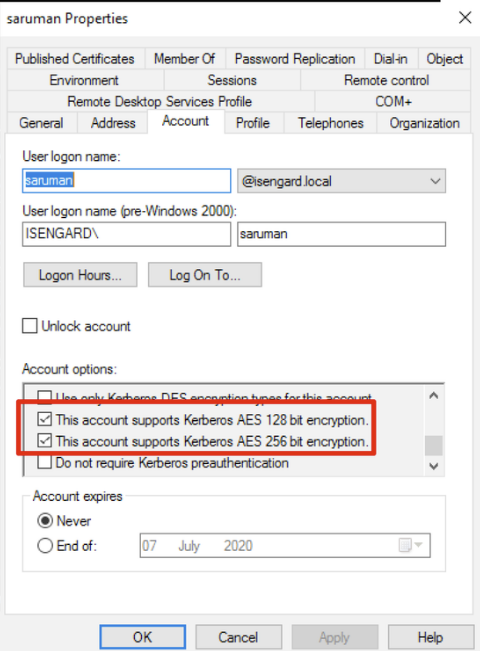The width and height of the screenshot is (480, 651).
Task: Click into the User logon name field
Action: pyautogui.click(x=127, y=181)
